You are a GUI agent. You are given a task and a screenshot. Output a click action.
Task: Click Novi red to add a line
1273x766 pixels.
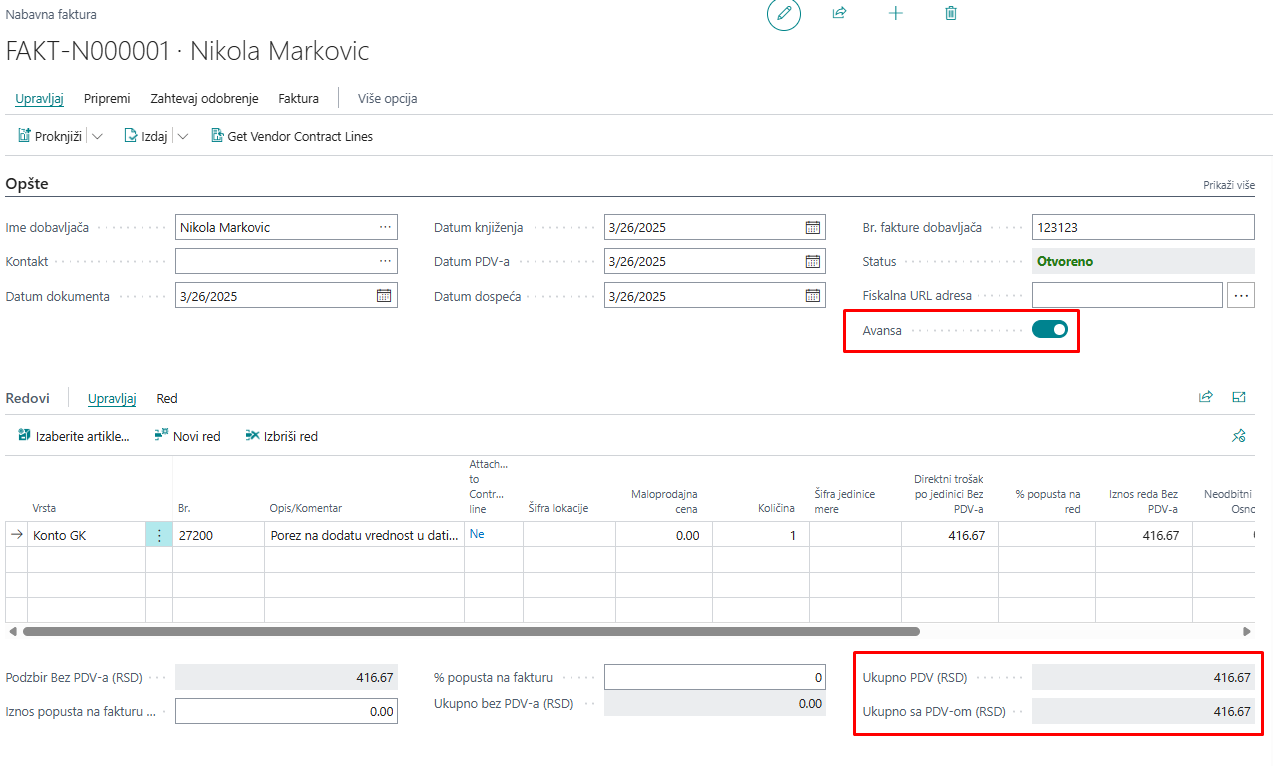[188, 436]
